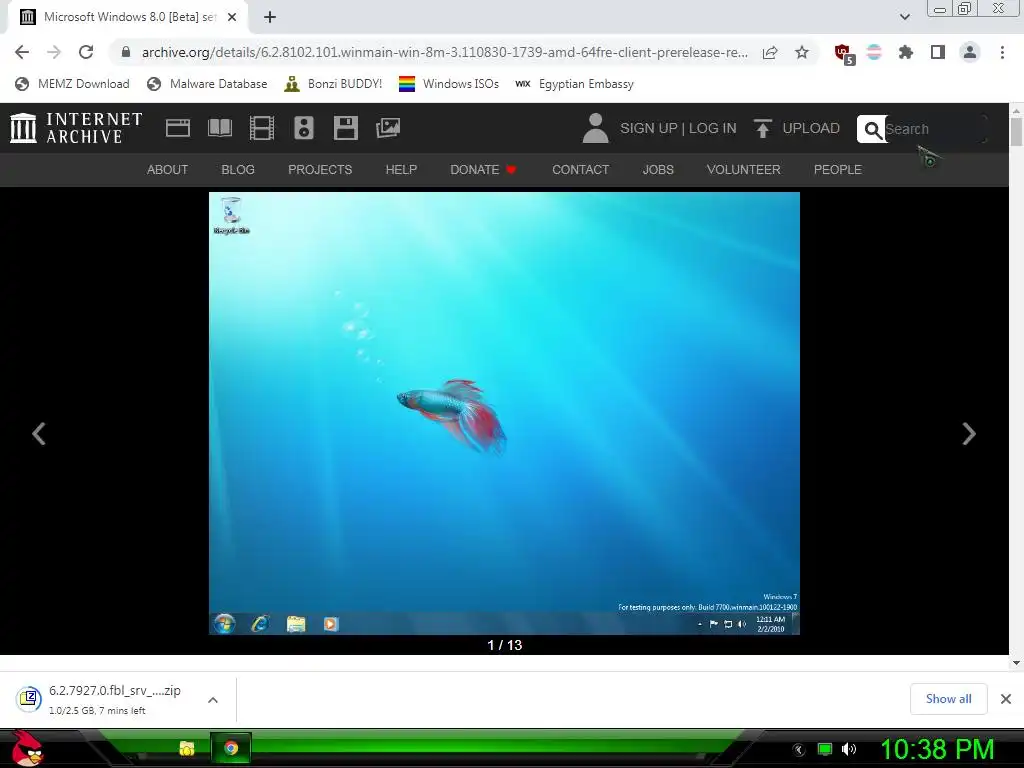Click SIGN UP link
This screenshot has width=1024, height=768.
tap(648, 128)
